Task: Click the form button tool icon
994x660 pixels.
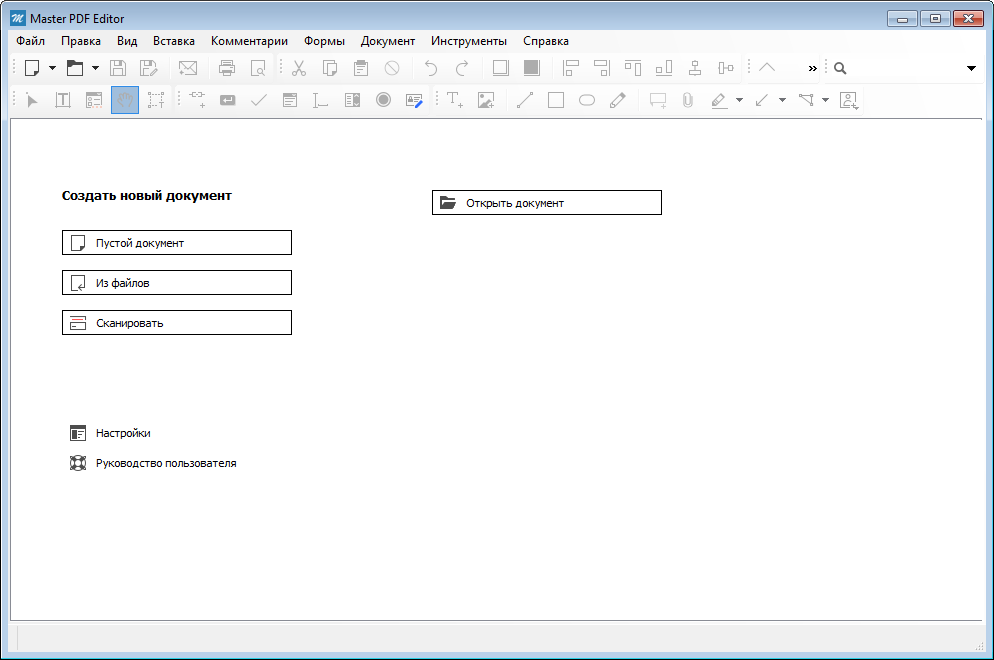Action: pyautogui.click(x=228, y=100)
